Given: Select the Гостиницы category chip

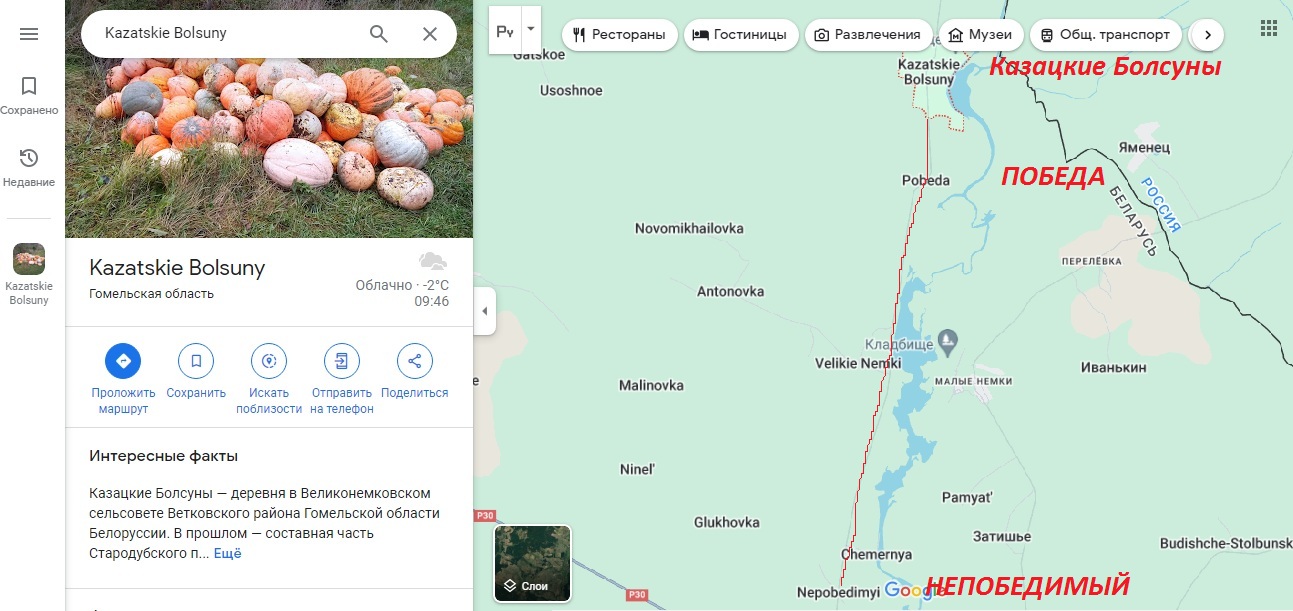Looking at the screenshot, I should point(740,35).
